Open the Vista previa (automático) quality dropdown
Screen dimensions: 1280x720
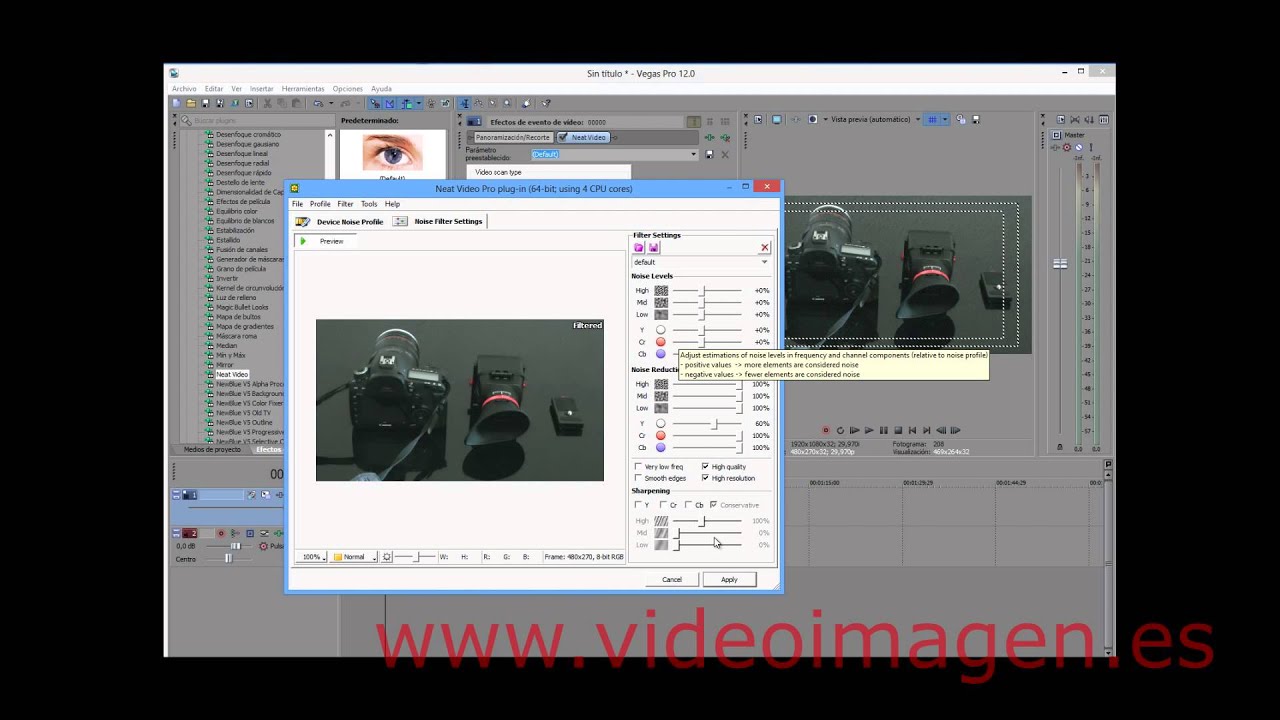coord(876,119)
